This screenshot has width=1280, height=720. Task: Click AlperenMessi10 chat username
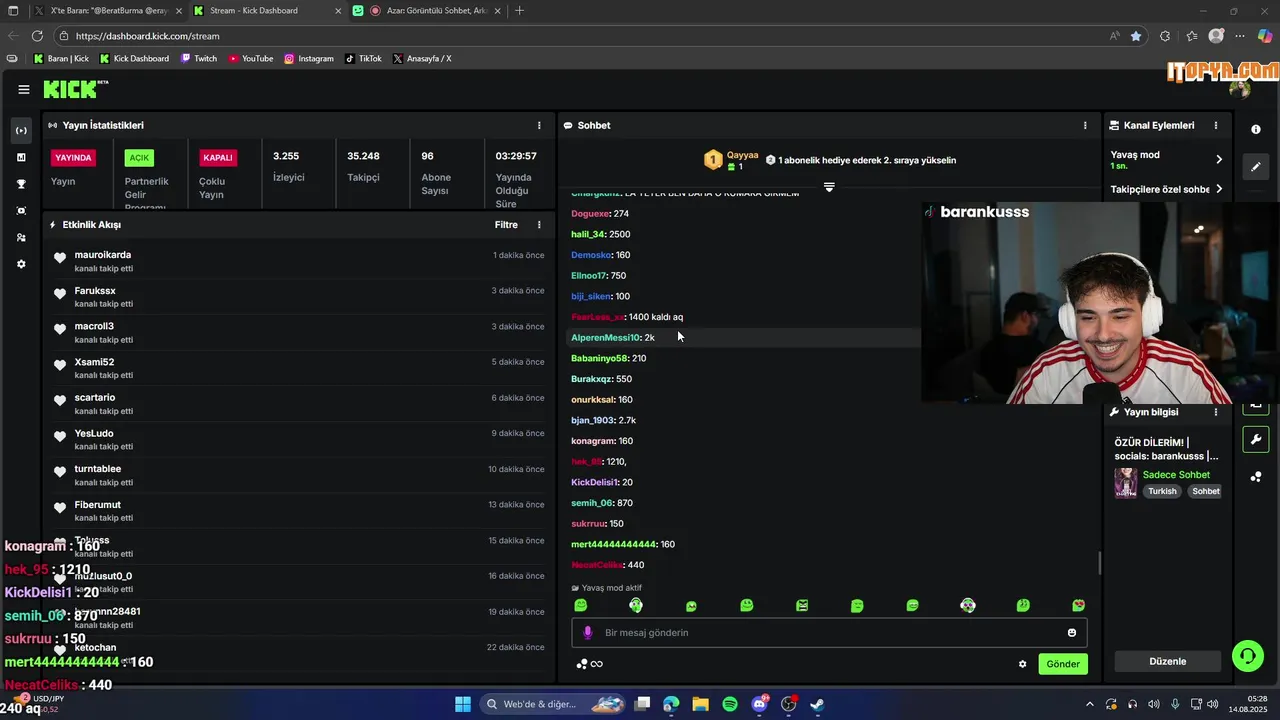[605, 338]
